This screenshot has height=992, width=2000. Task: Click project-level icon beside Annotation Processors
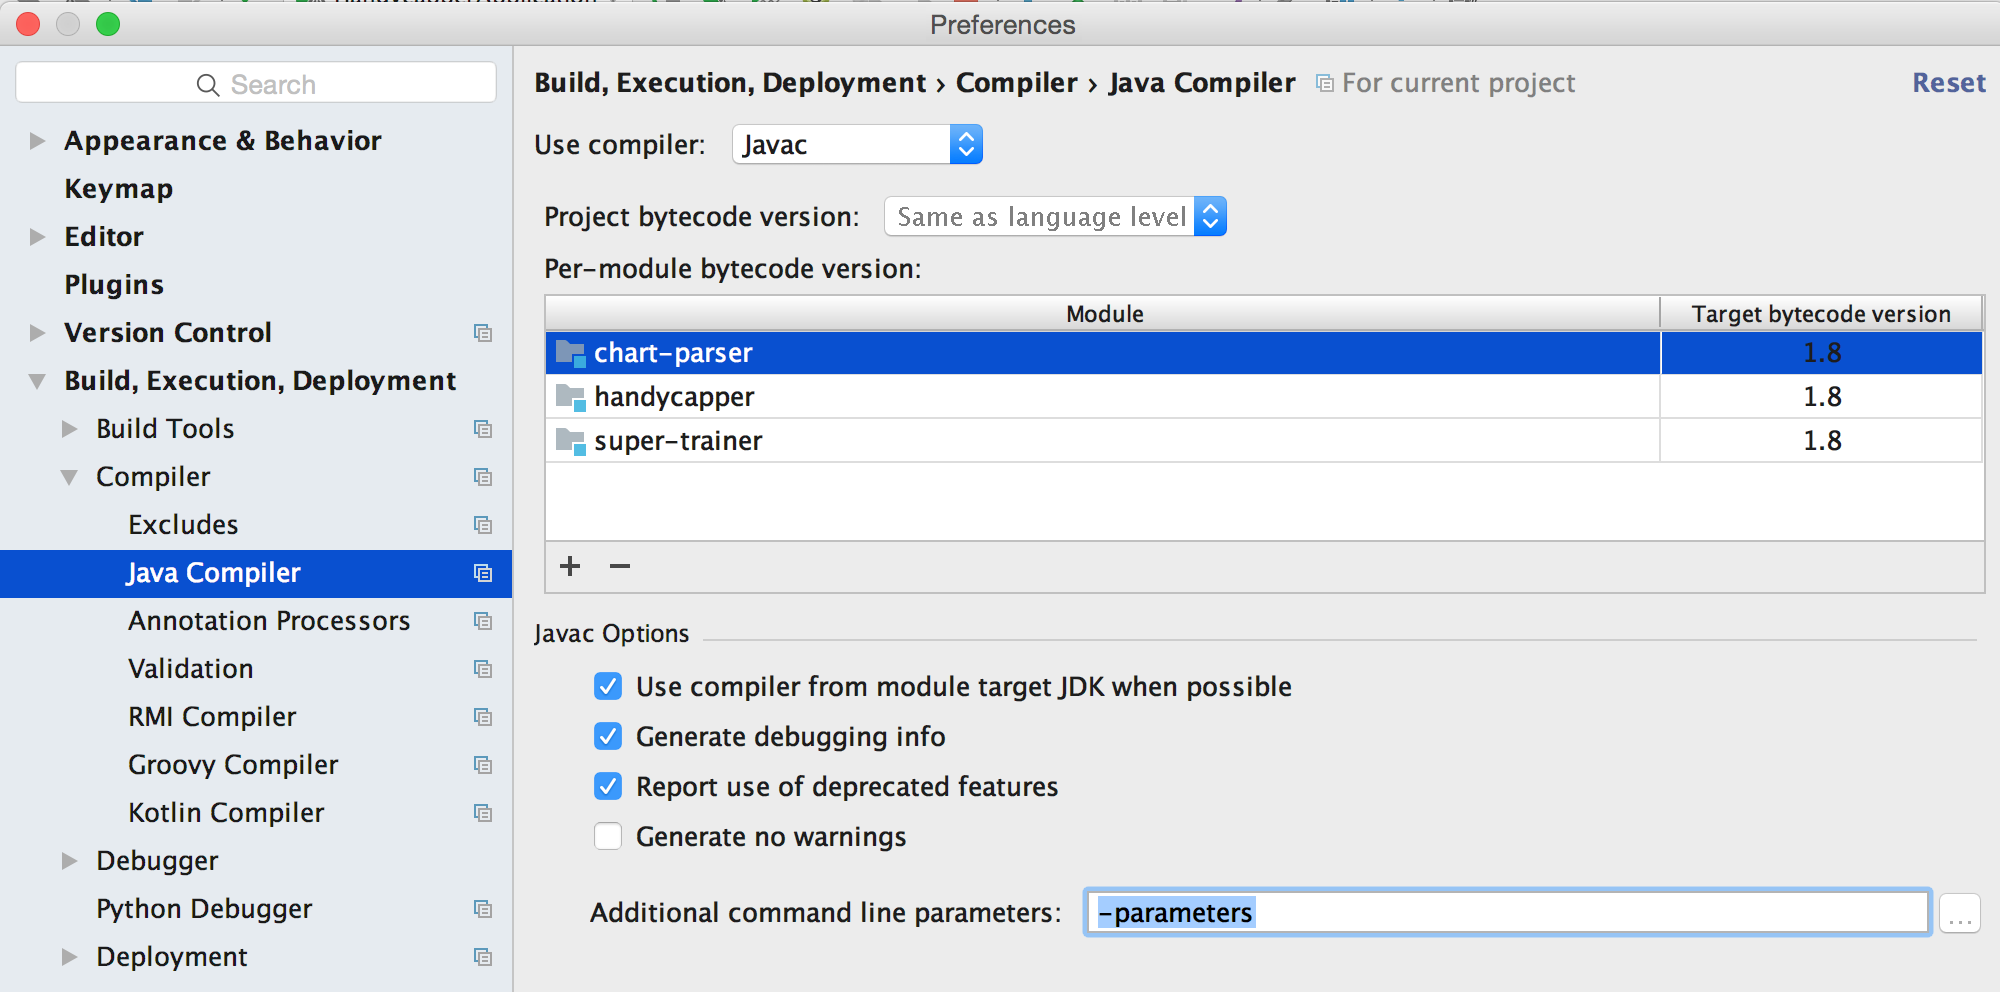click(x=483, y=621)
